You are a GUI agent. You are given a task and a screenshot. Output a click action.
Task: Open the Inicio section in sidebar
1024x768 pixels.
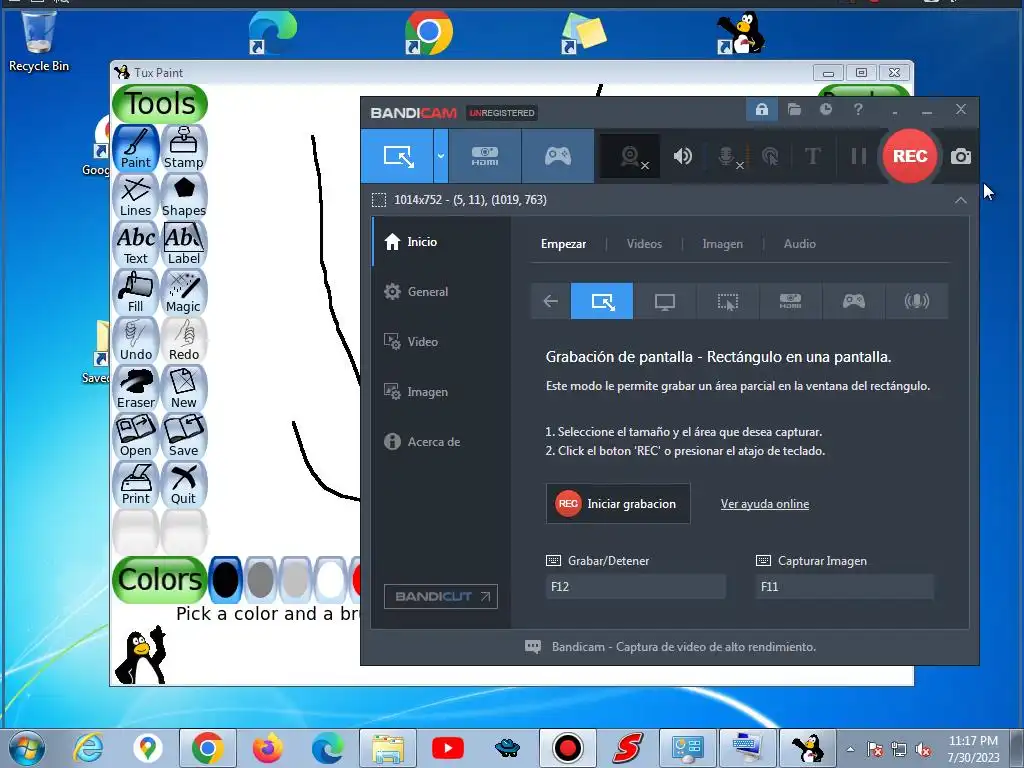pos(441,242)
